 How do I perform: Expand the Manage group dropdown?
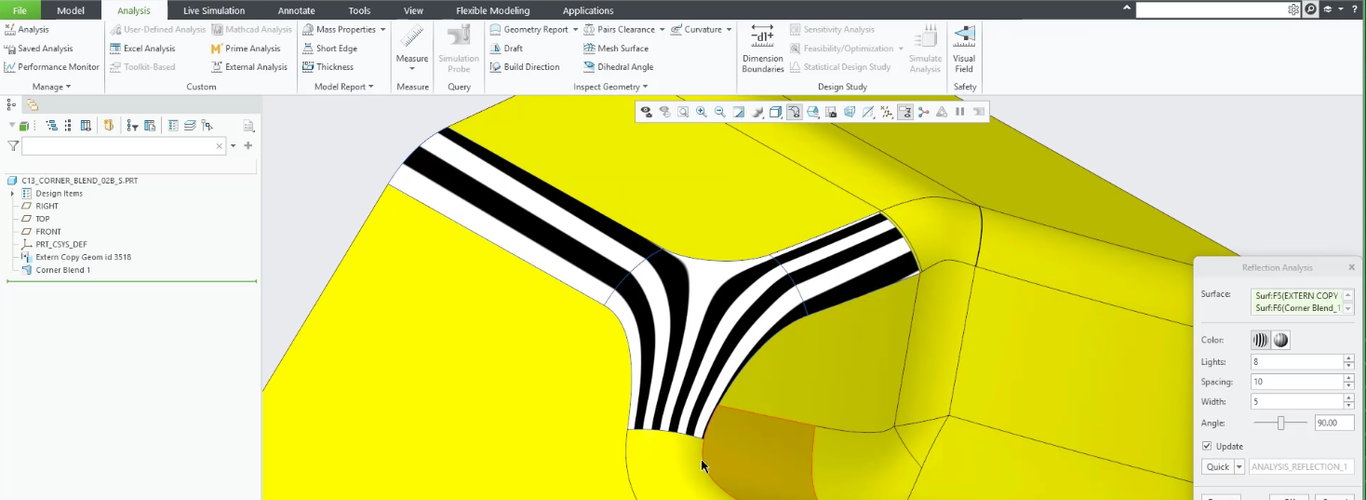(52, 87)
